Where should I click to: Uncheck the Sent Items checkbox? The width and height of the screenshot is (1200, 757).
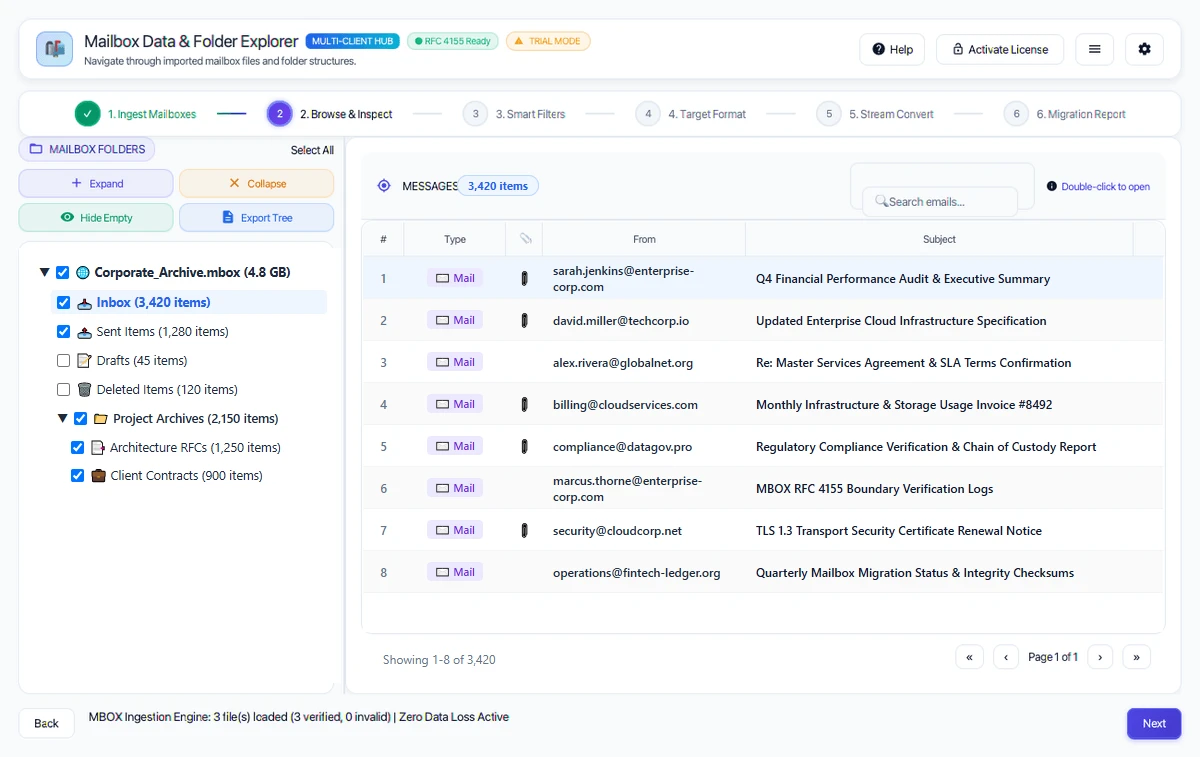[x=64, y=332]
